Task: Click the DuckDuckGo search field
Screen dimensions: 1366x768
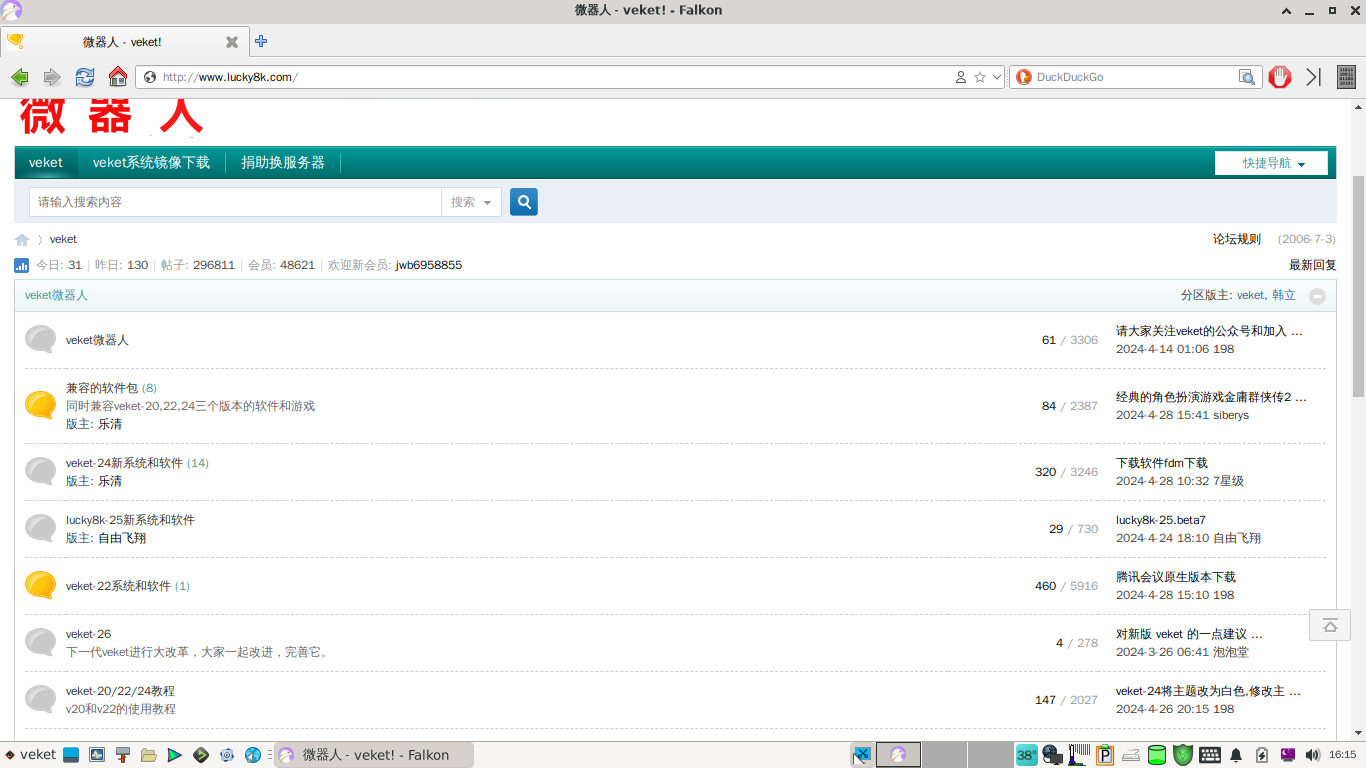Action: 1135,77
